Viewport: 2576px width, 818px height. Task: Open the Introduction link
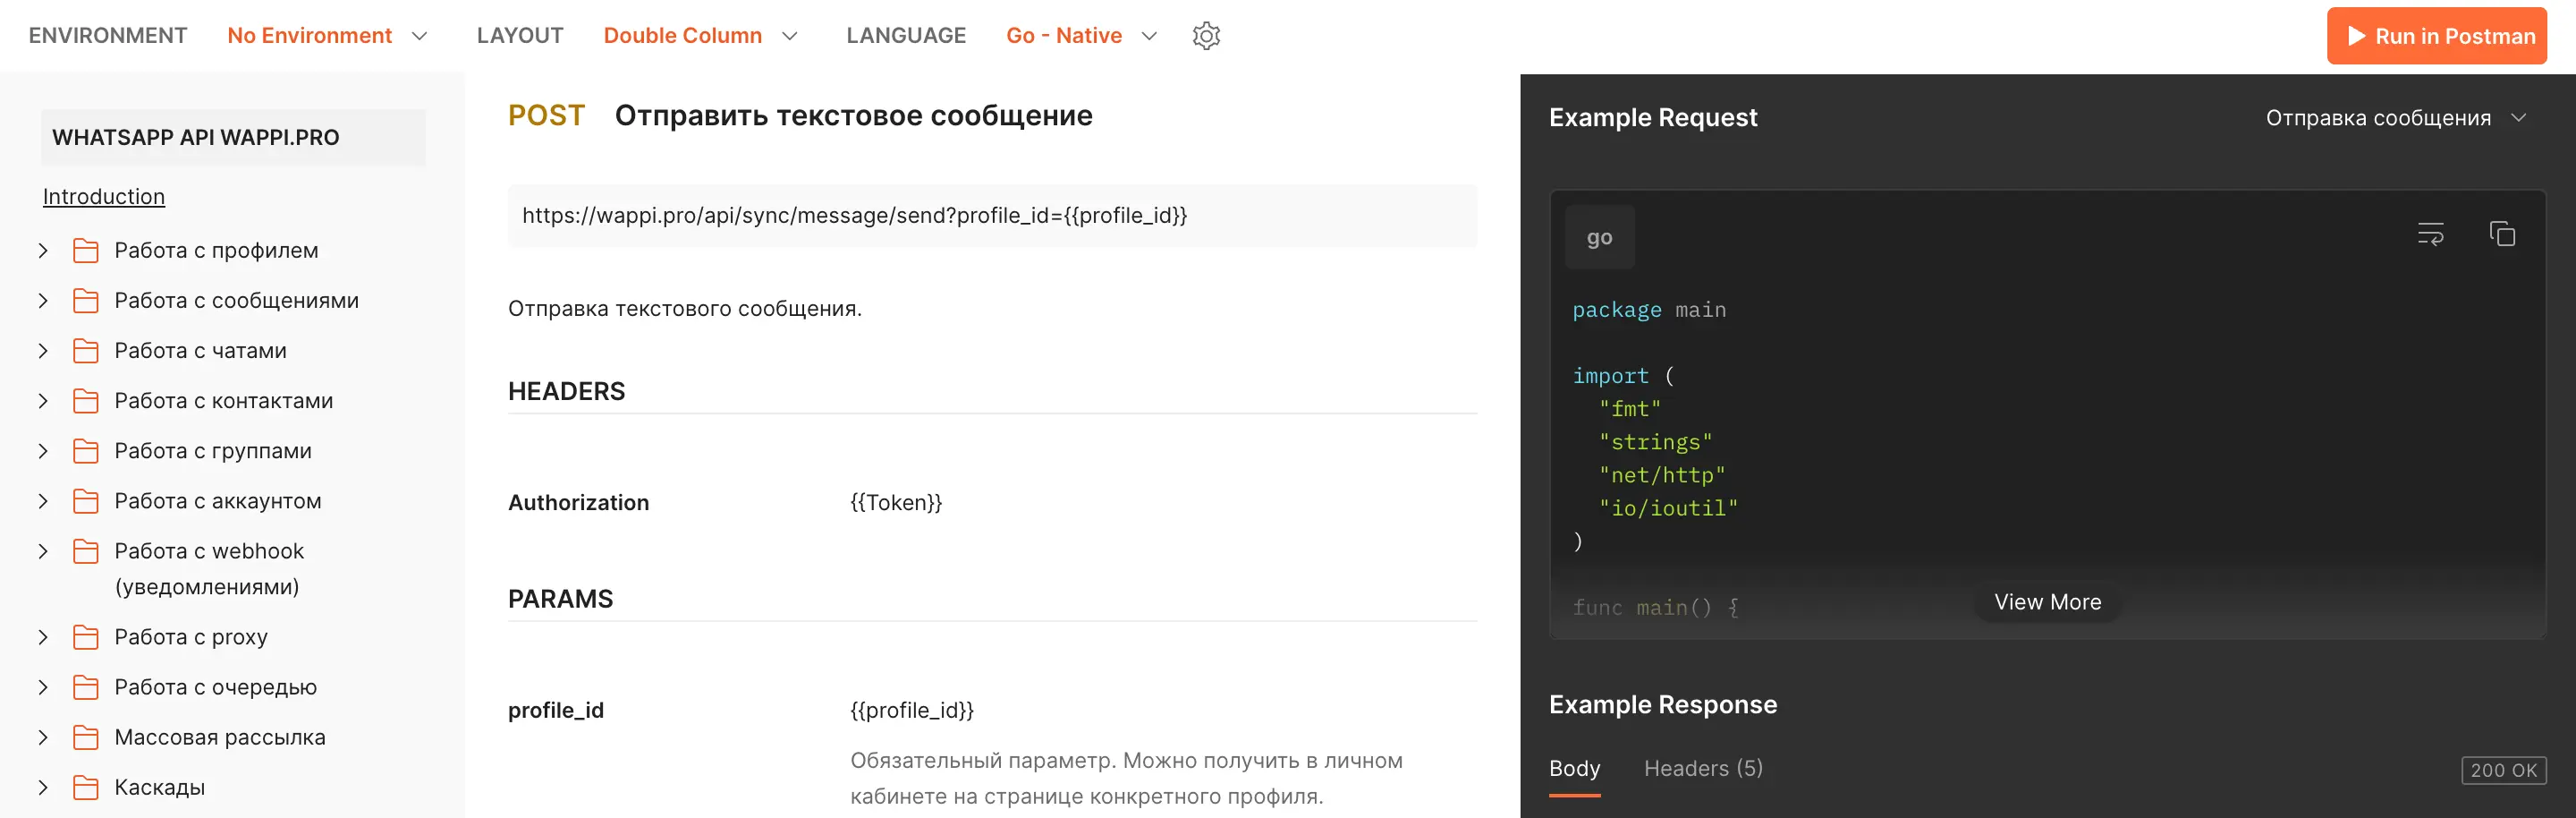point(104,196)
